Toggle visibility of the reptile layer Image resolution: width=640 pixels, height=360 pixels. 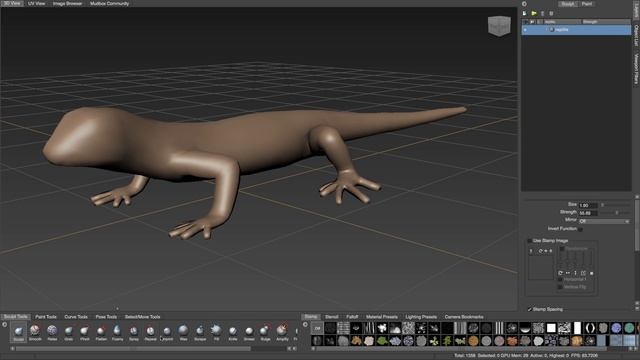[x=525, y=30]
